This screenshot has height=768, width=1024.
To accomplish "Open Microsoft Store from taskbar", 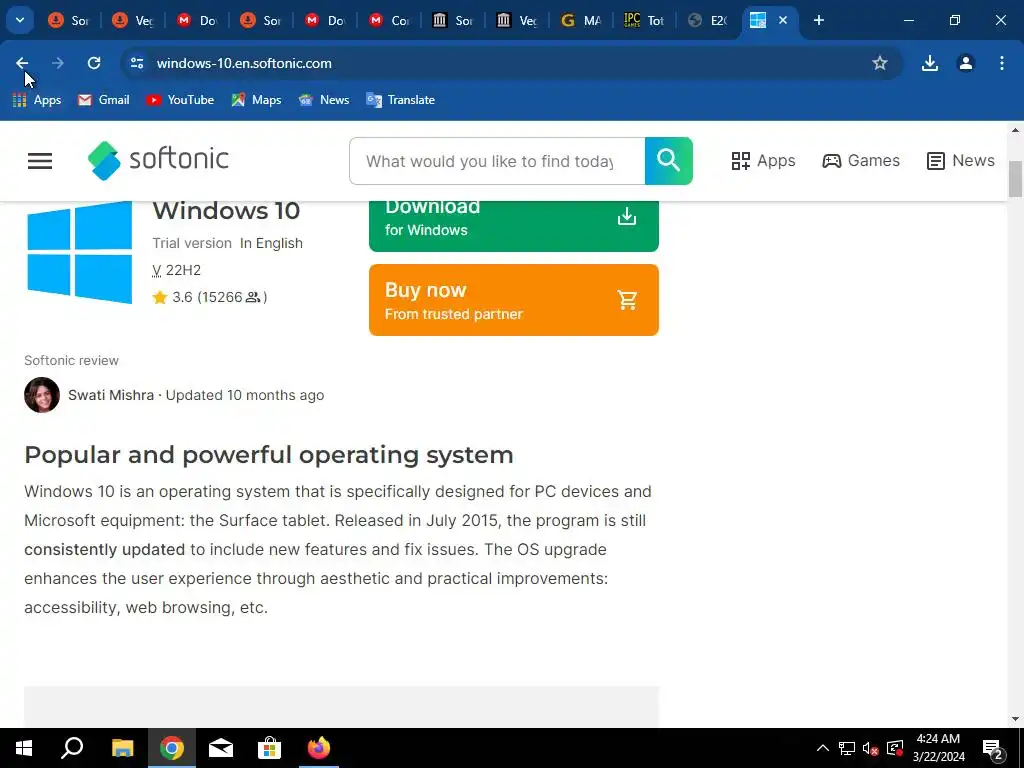I will pos(269,748).
